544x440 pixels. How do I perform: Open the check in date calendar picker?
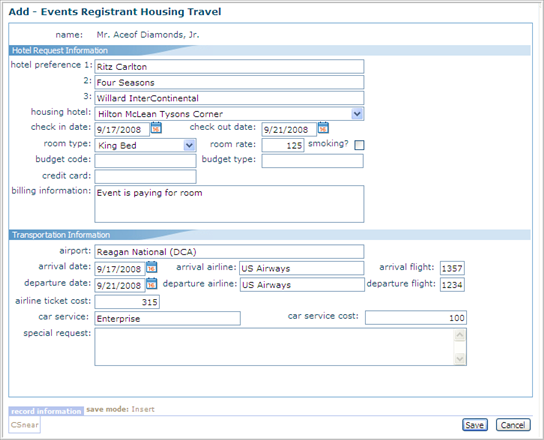tap(156, 128)
